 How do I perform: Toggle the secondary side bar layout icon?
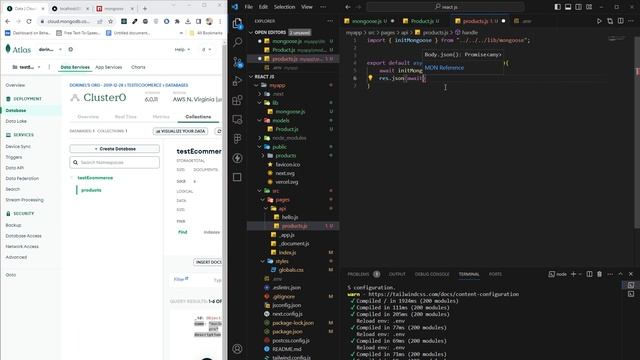point(578,7)
